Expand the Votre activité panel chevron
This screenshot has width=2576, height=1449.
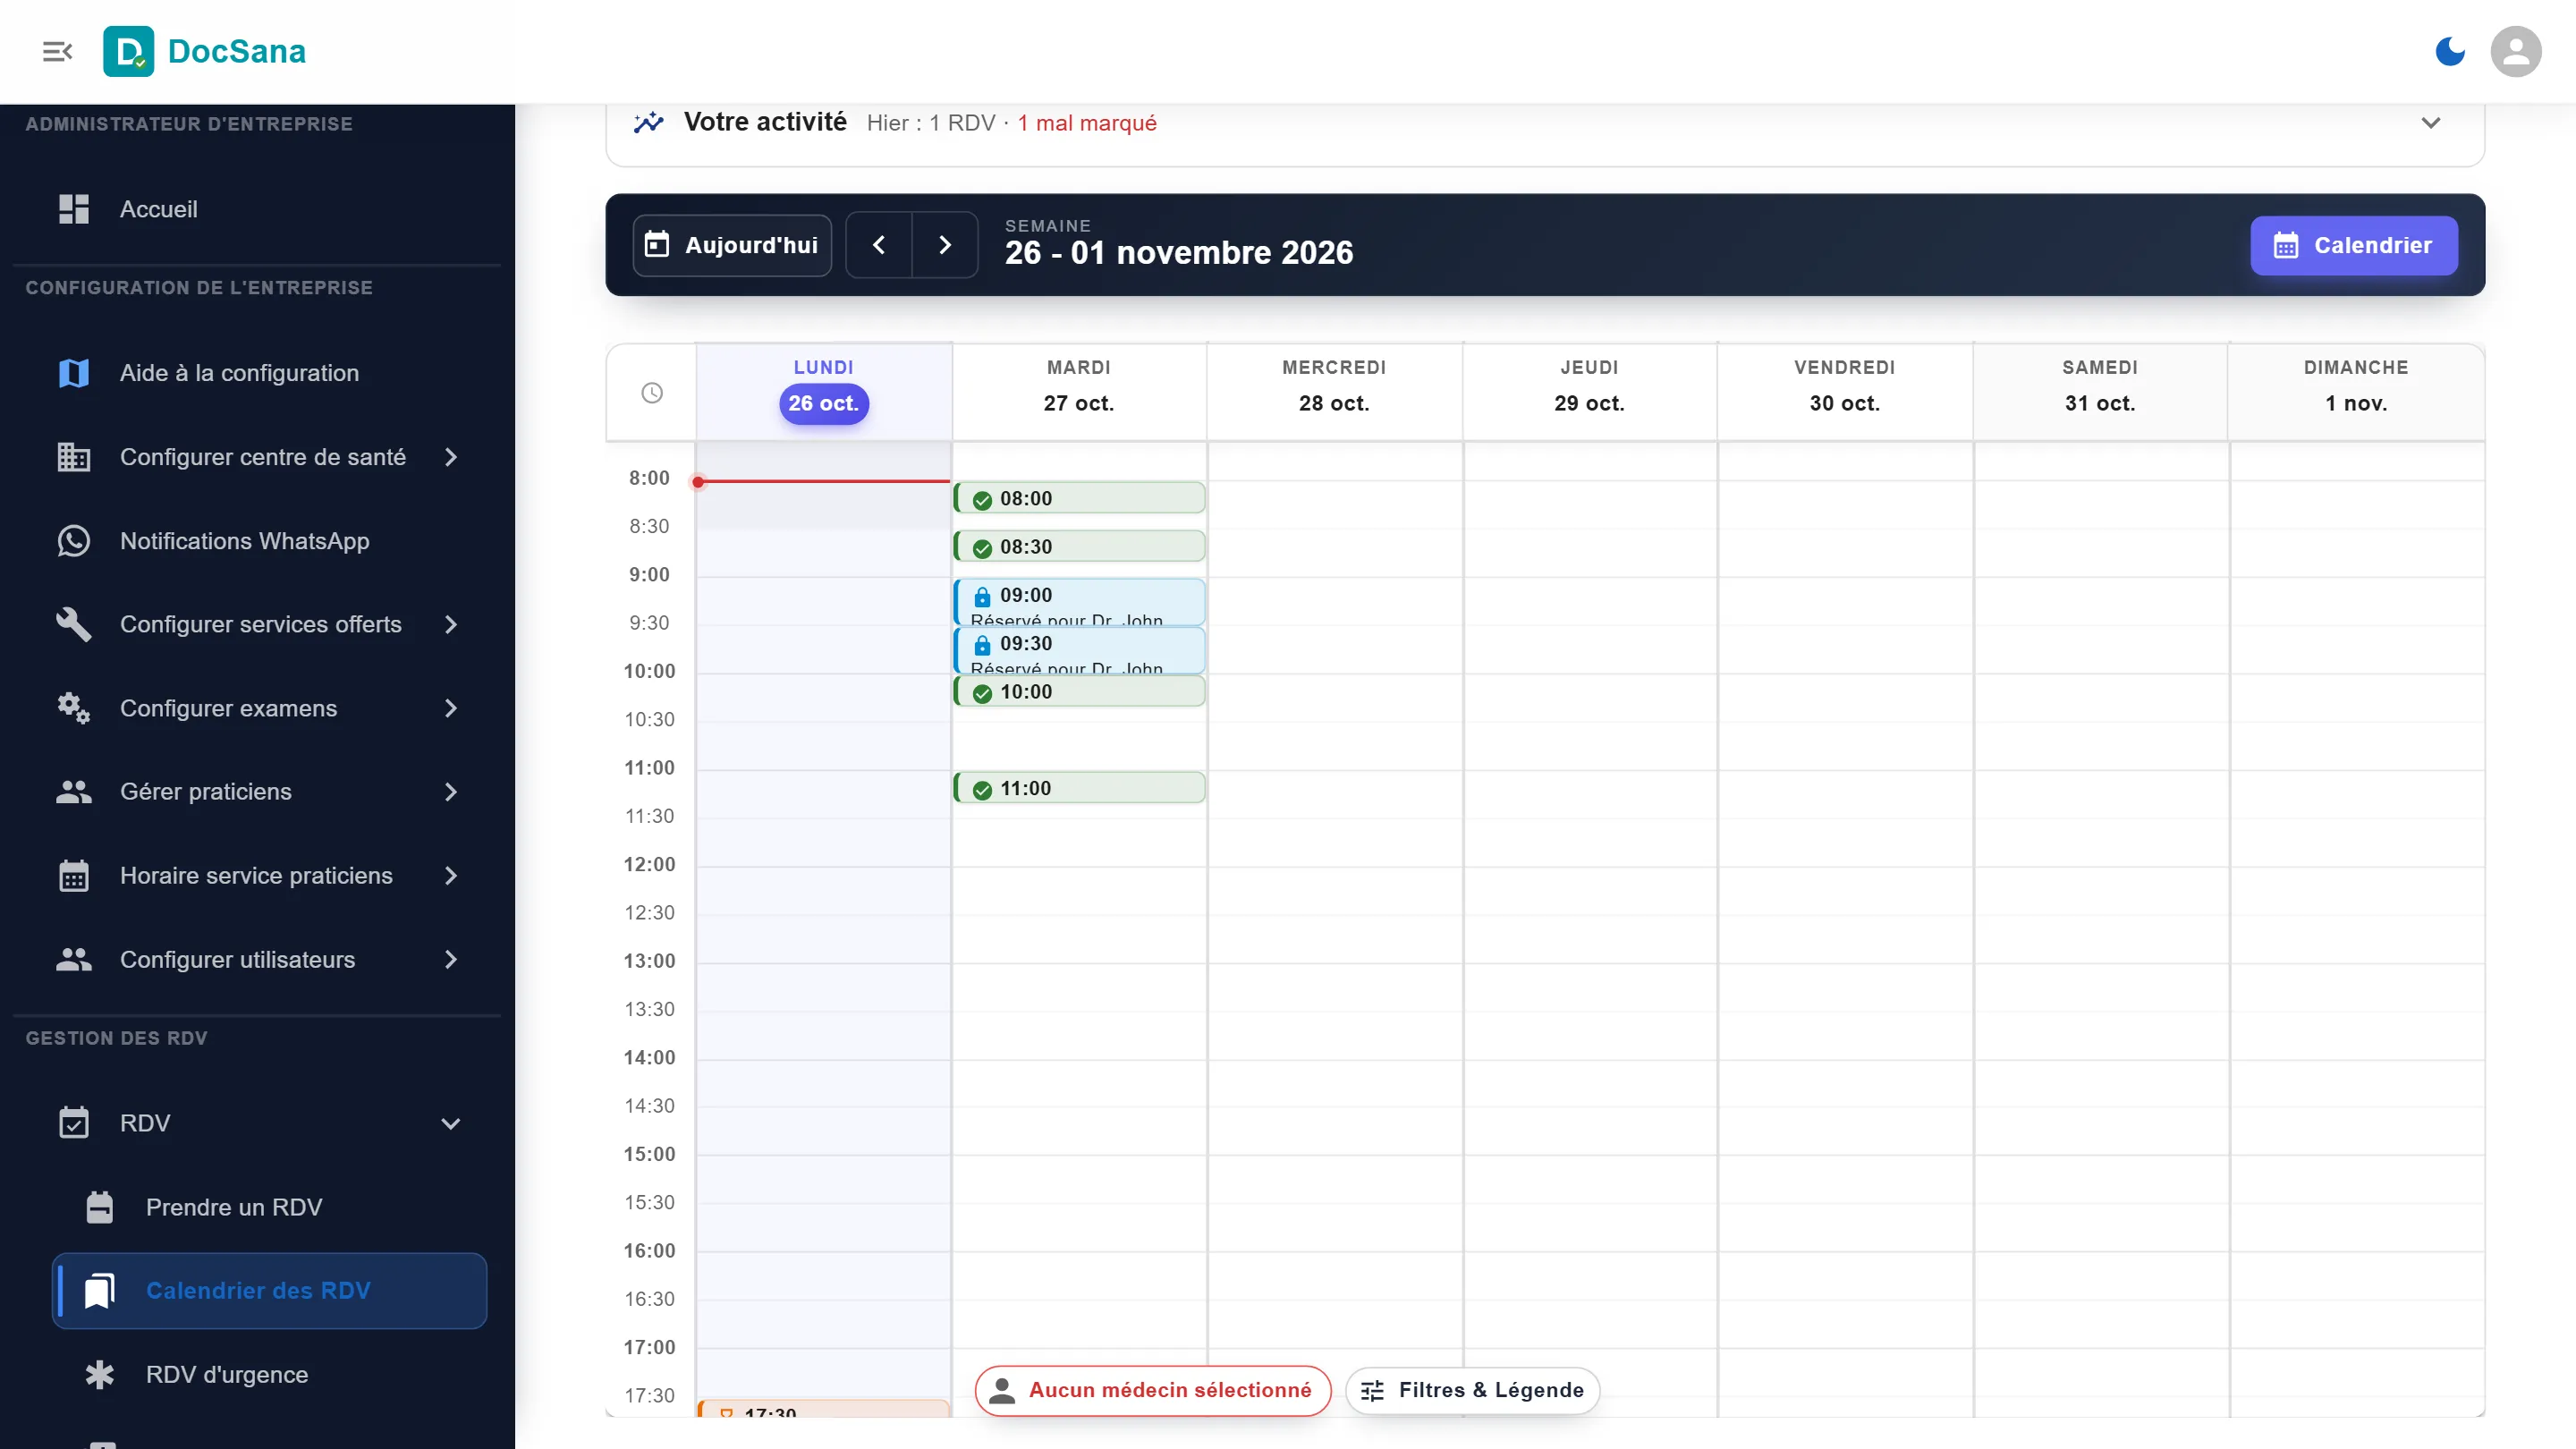tap(2430, 123)
